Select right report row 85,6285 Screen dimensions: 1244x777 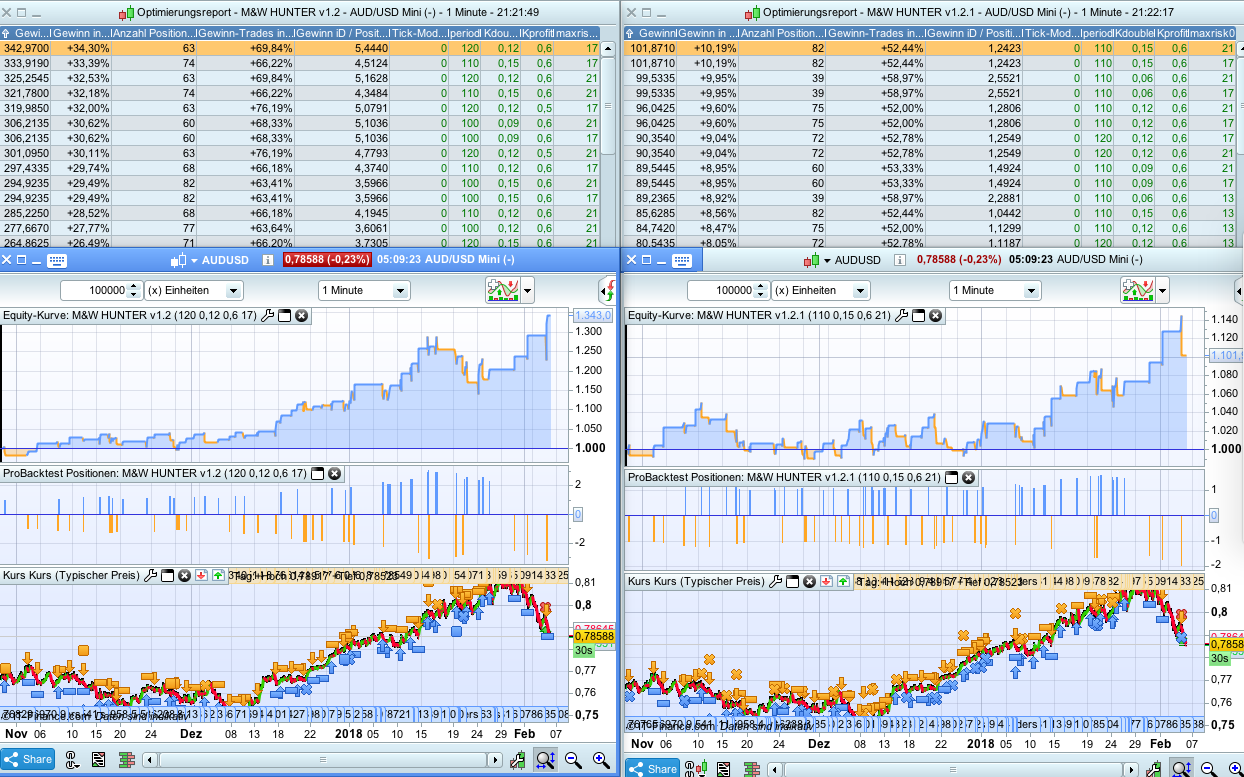point(930,213)
